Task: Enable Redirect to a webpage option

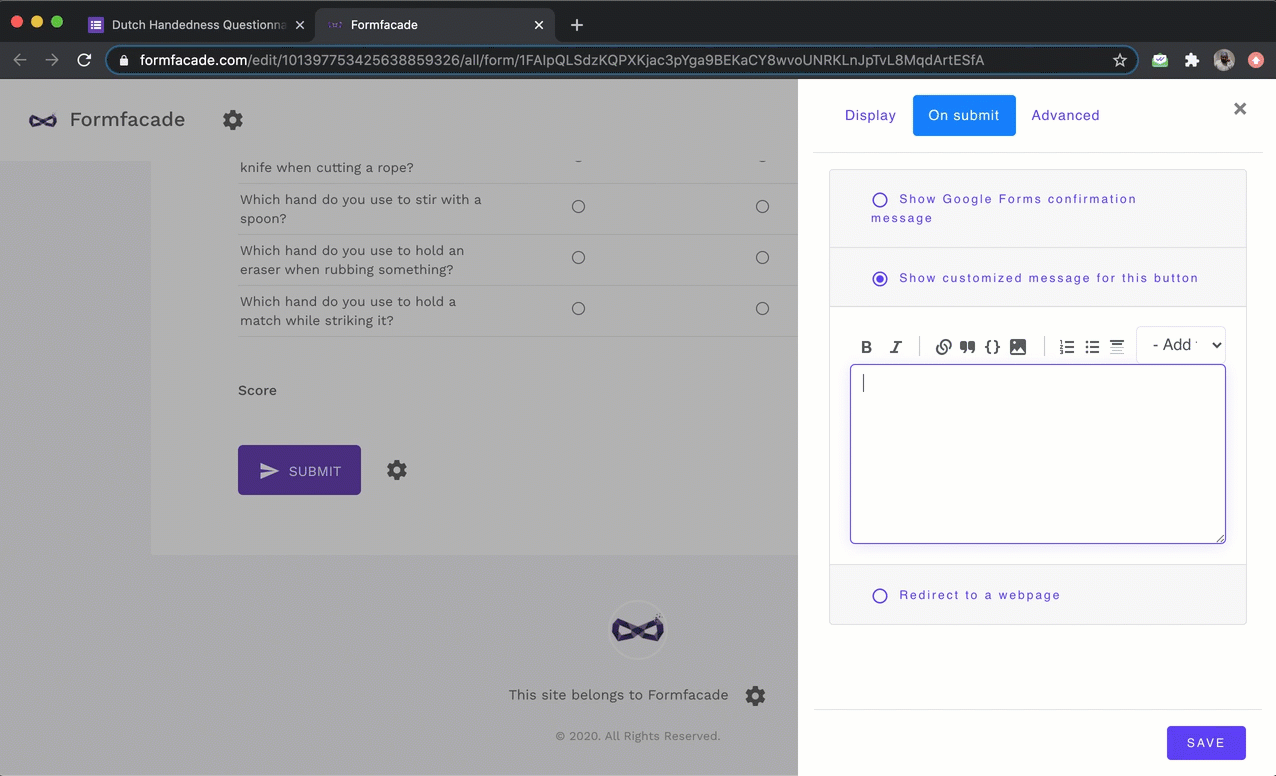Action: coord(879,595)
